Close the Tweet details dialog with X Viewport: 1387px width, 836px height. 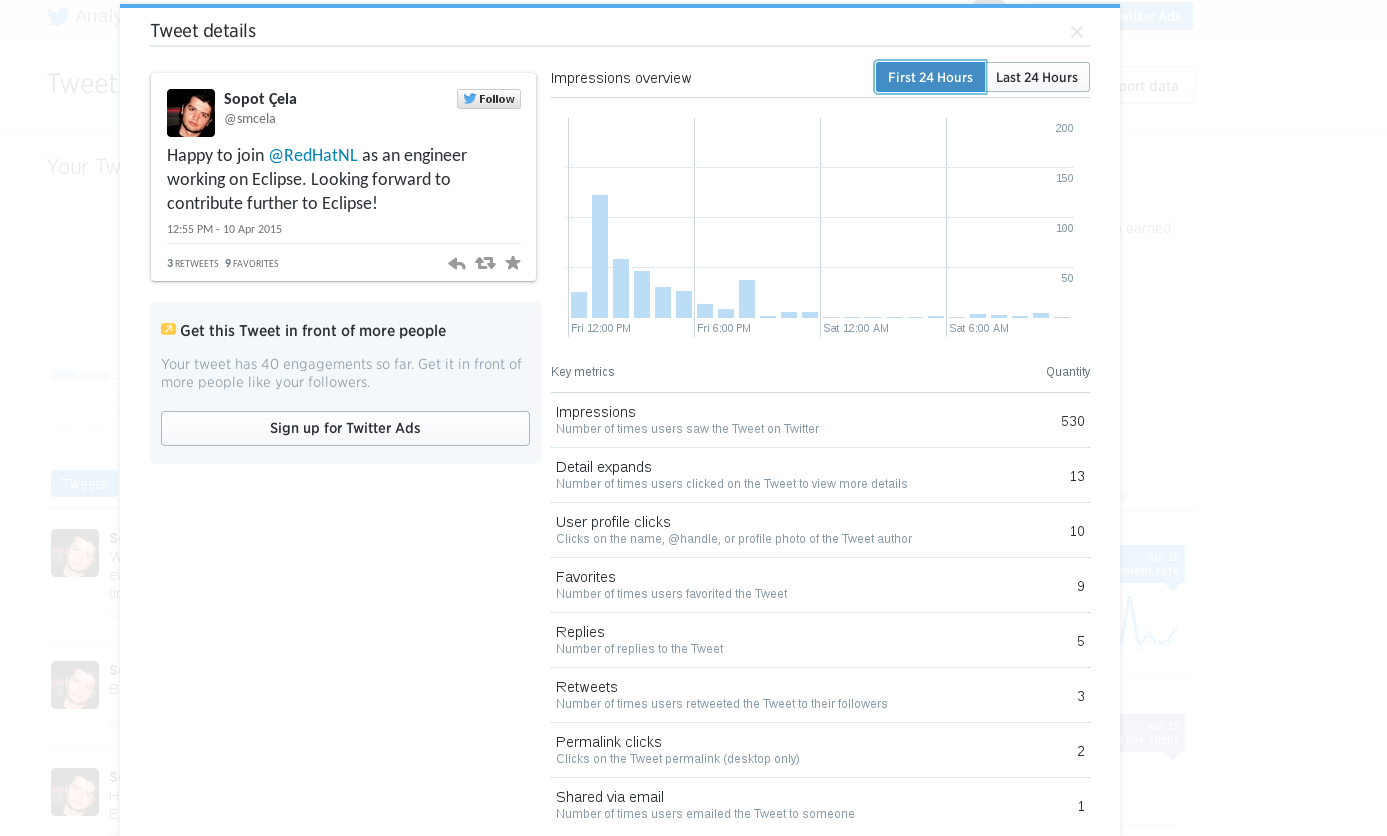(1077, 32)
